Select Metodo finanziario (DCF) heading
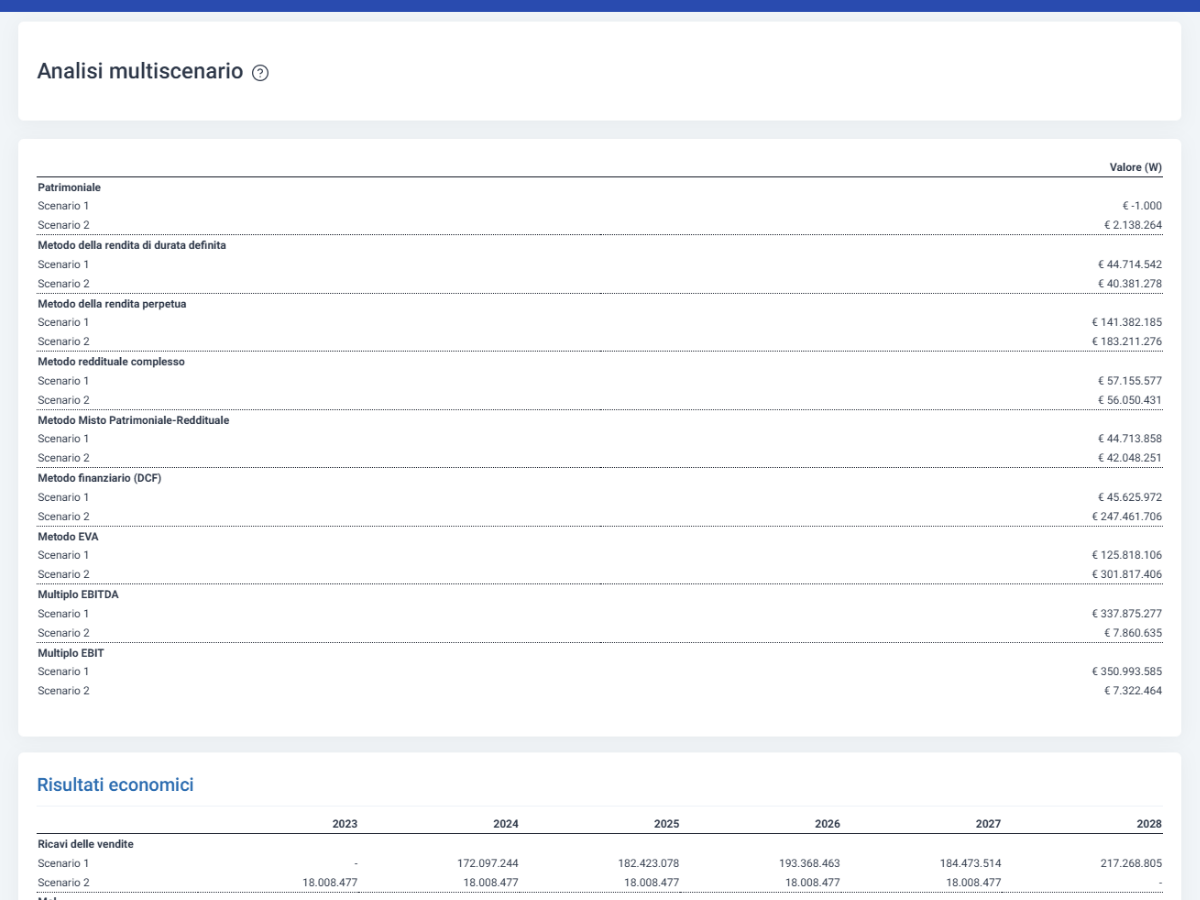This screenshot has height=900, width=1200. point(100,478)
